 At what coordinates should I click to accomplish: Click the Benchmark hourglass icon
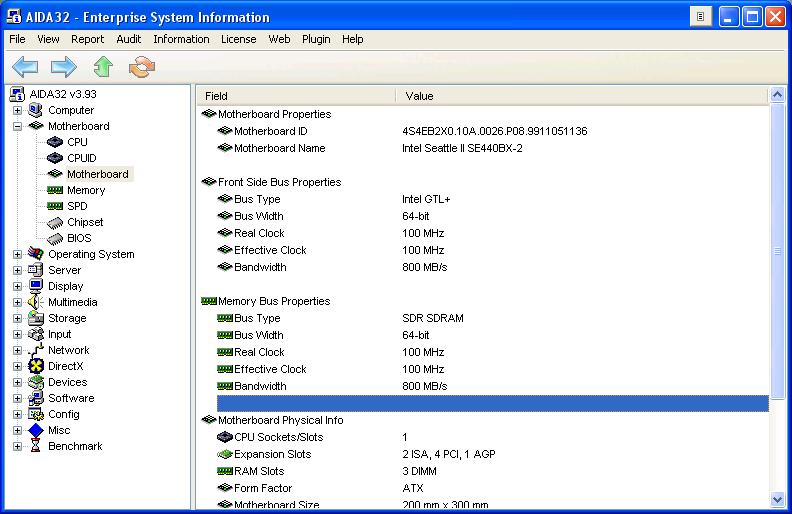(x=35, y=446)
